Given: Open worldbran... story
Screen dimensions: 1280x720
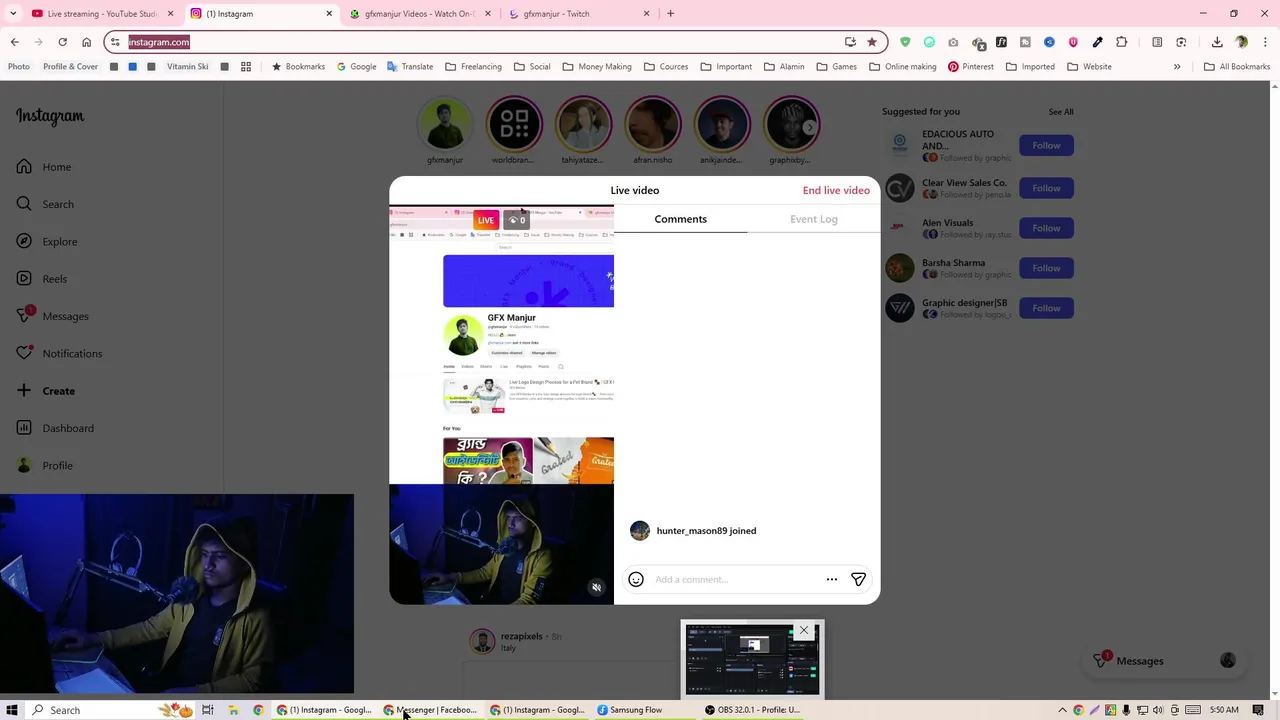Looking at the screenshot, I should (514, 124).
